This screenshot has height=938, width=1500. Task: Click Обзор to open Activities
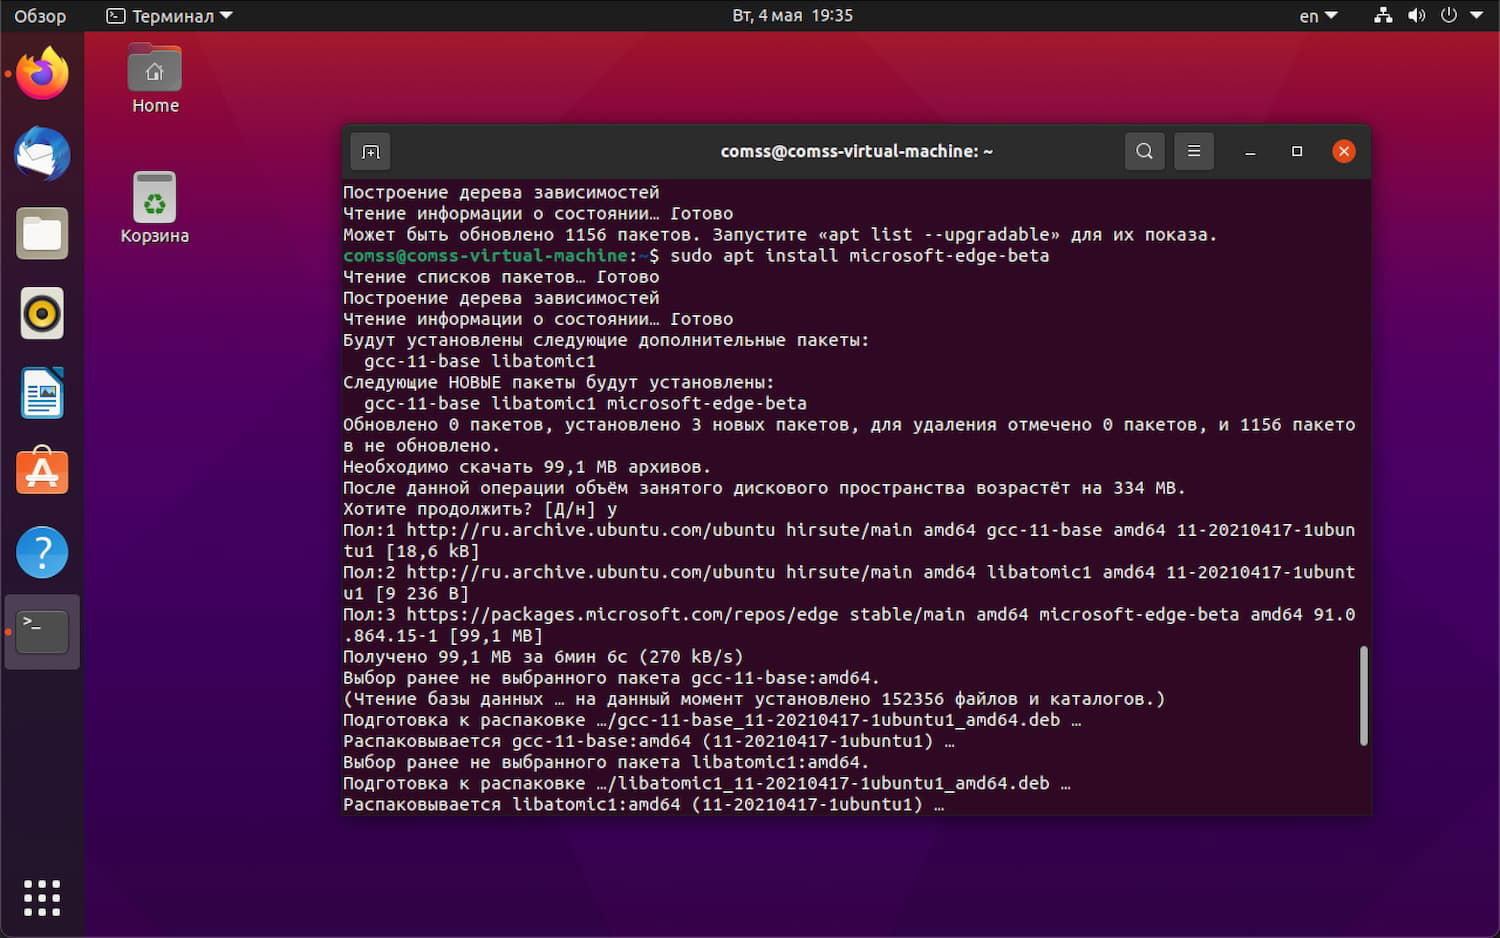point(40,15)
